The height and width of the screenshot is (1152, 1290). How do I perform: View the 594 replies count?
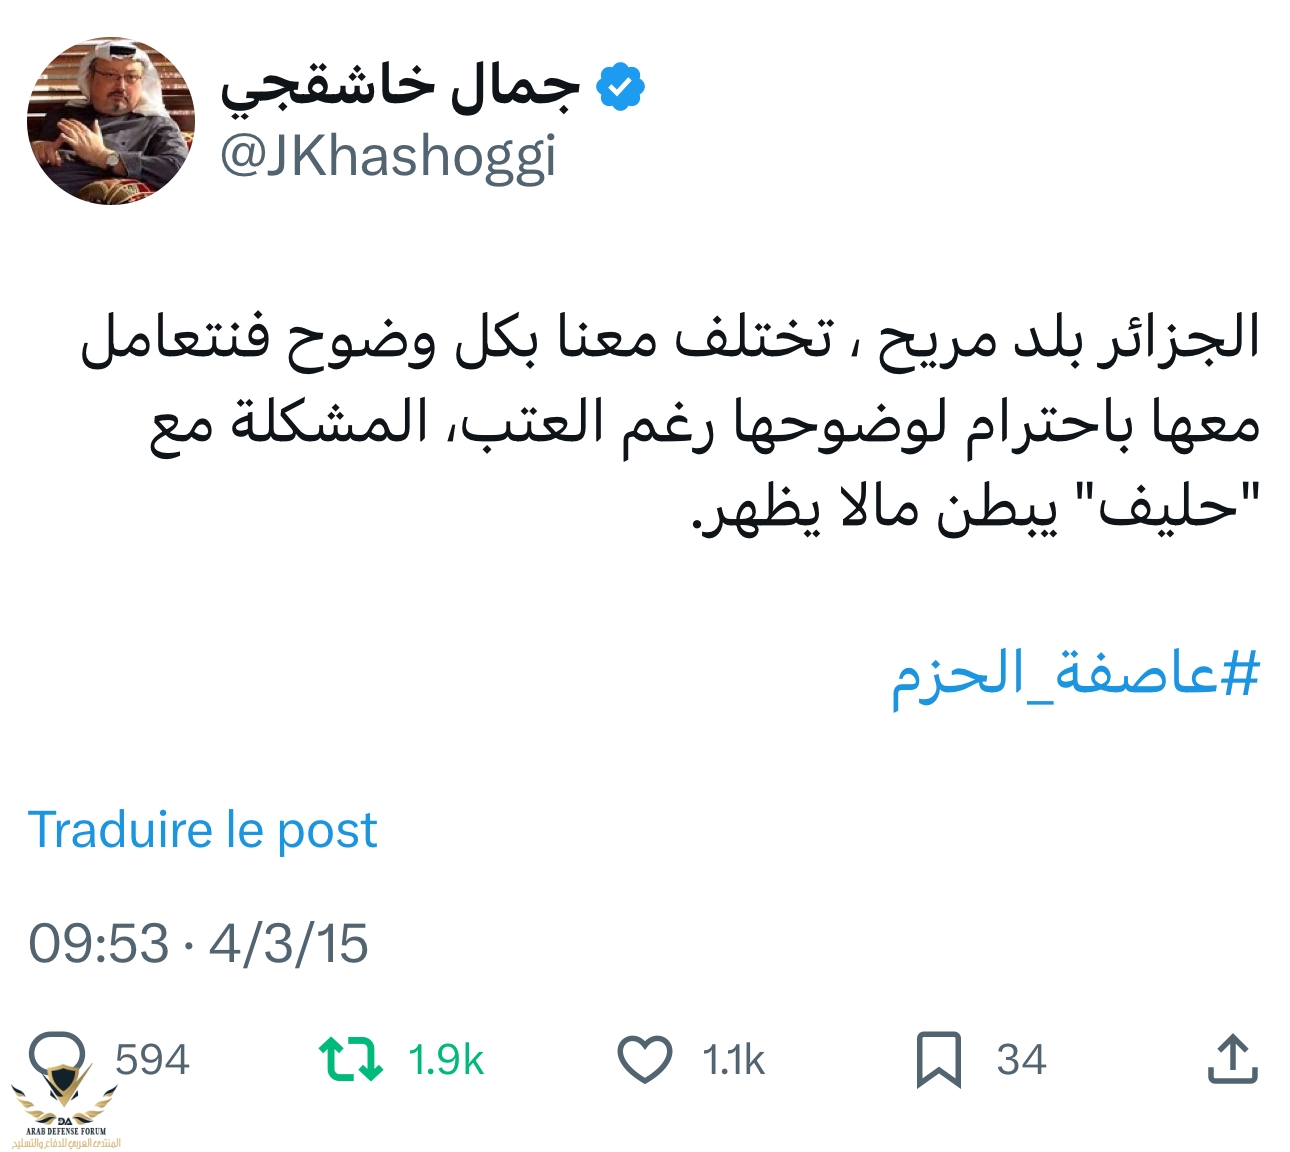pos(152,1060)
